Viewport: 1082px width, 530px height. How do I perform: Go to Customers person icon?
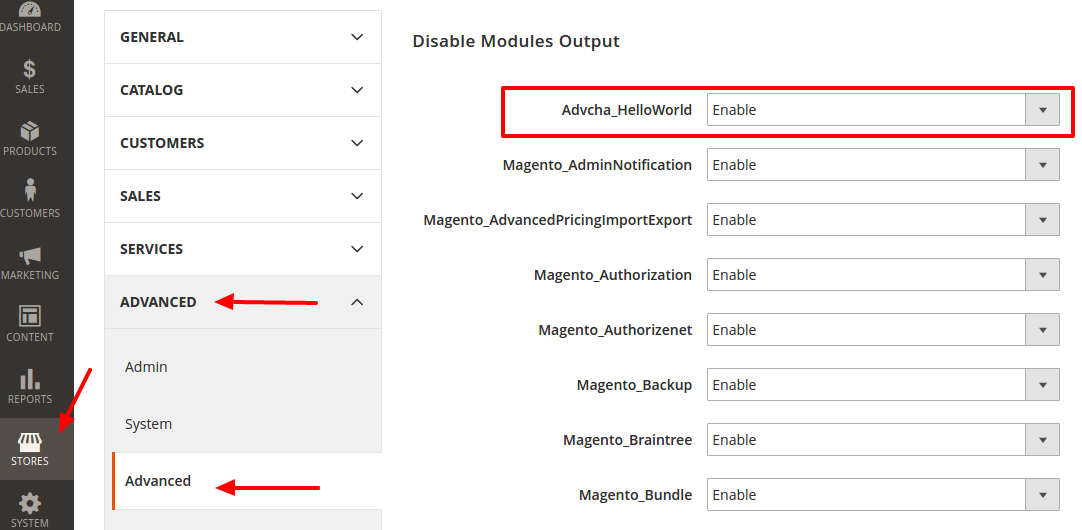30,193
